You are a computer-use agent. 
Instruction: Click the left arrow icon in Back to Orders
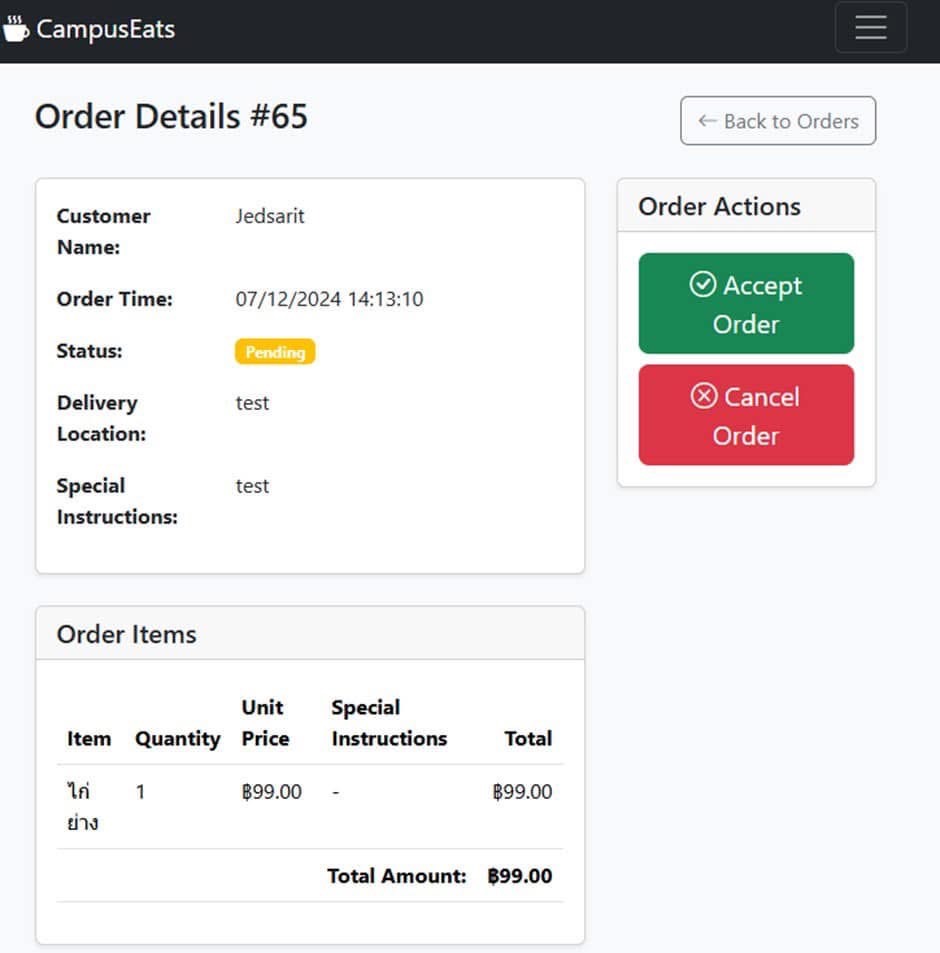click(x=707, y=121)
